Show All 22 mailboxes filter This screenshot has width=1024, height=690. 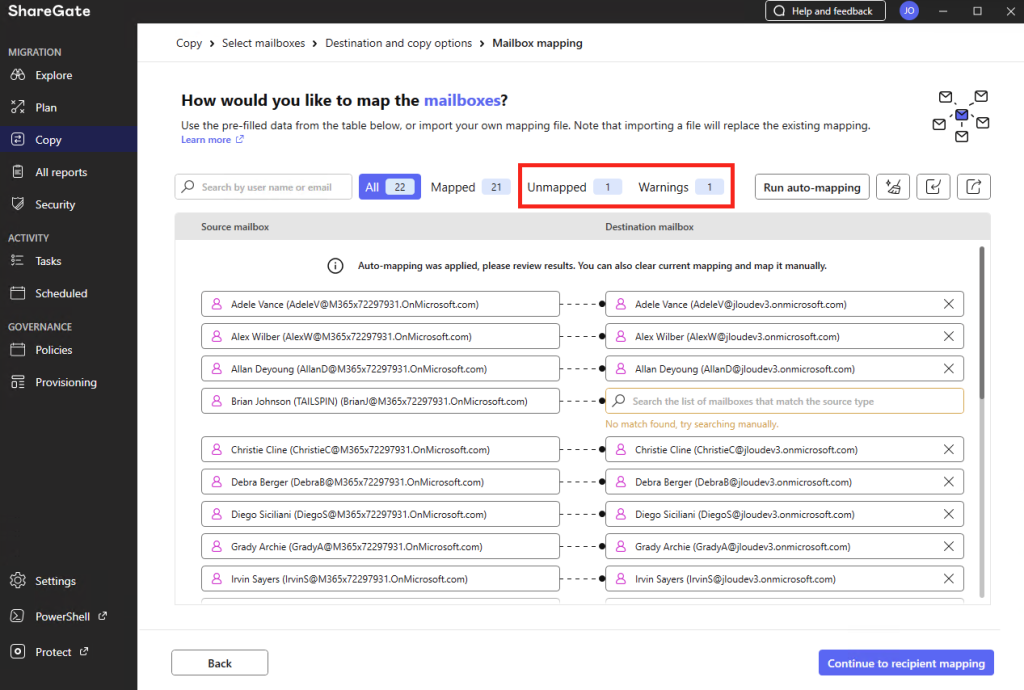pyautogui.click(x=389, y=187)
